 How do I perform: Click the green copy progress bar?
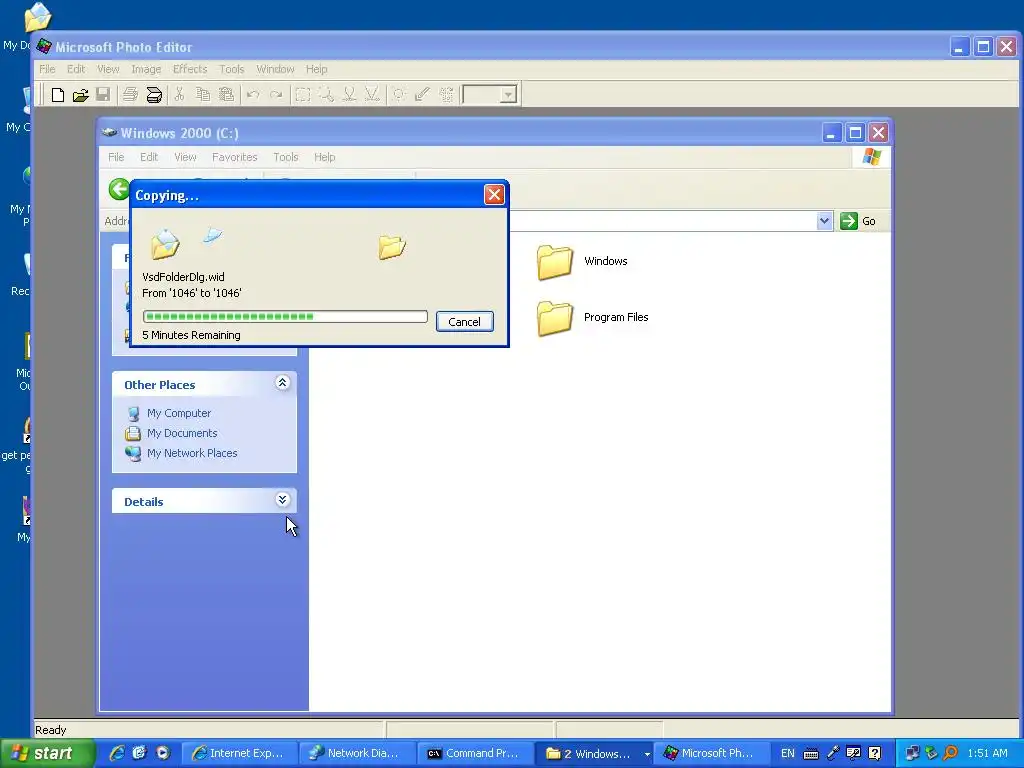click(285, 317)
